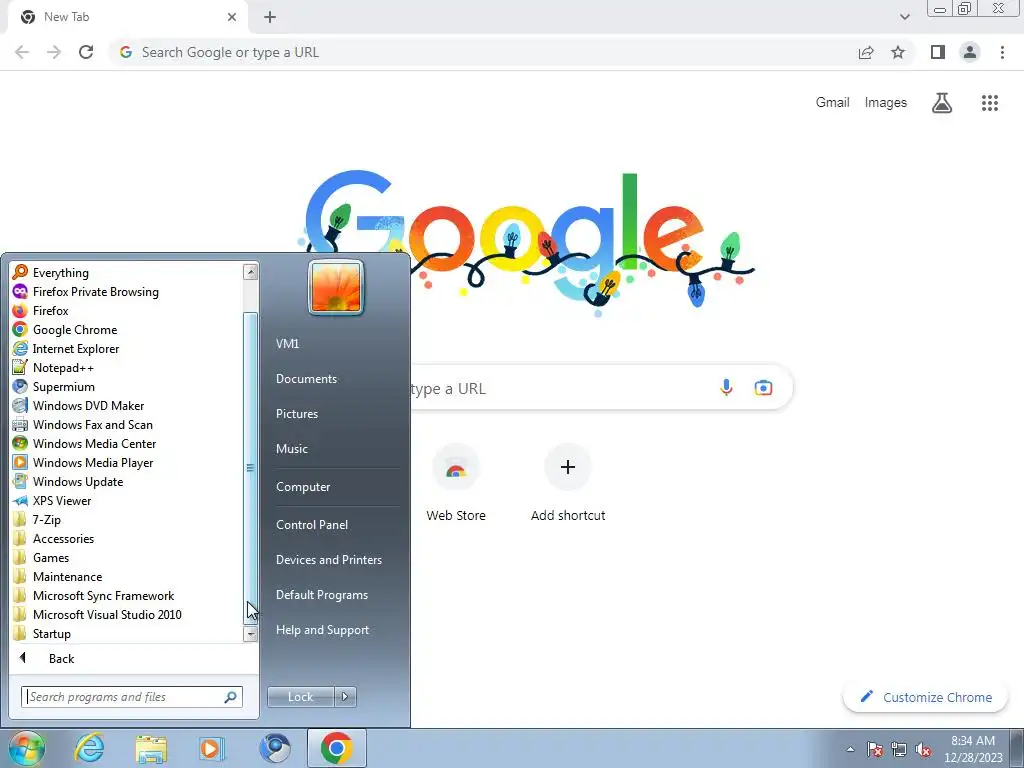Open Documents from the Start menu
This screenshot has width=1024, height=768.
tap(306, 379)
